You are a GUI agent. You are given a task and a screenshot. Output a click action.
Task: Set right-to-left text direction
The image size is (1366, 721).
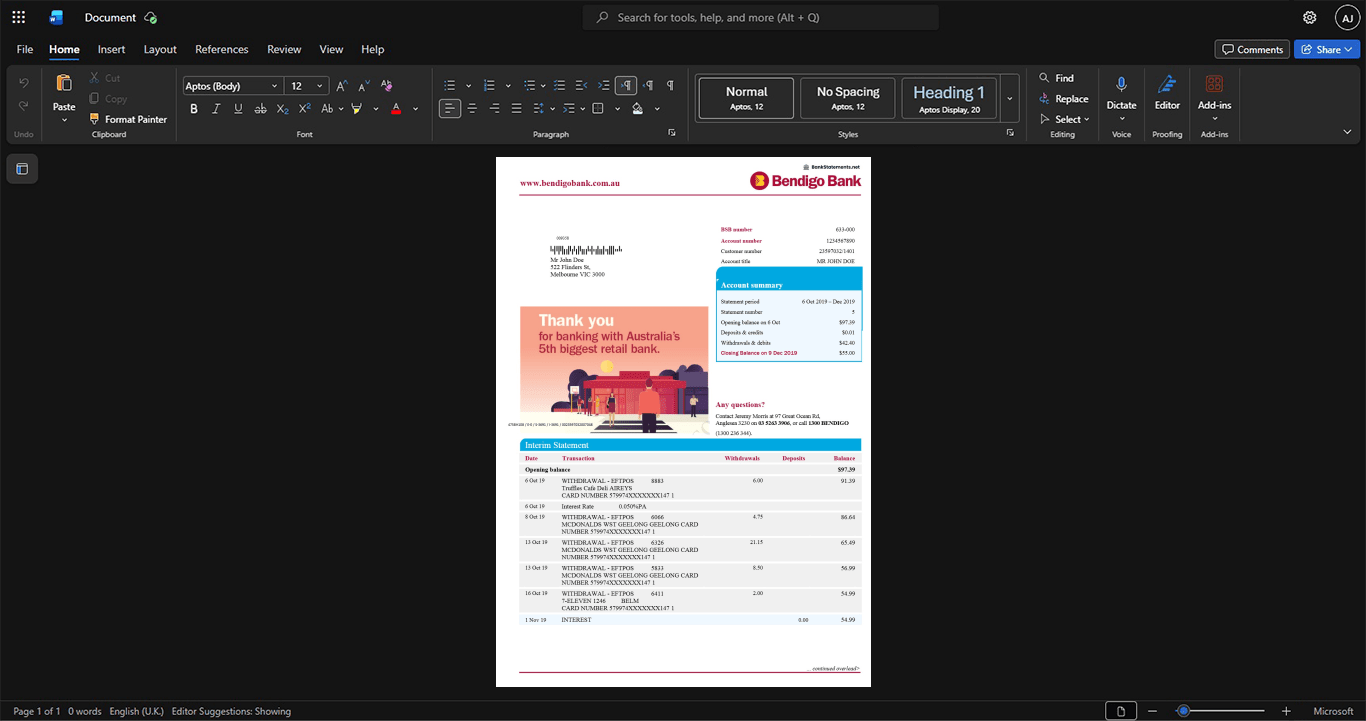(x=648, y=86)
